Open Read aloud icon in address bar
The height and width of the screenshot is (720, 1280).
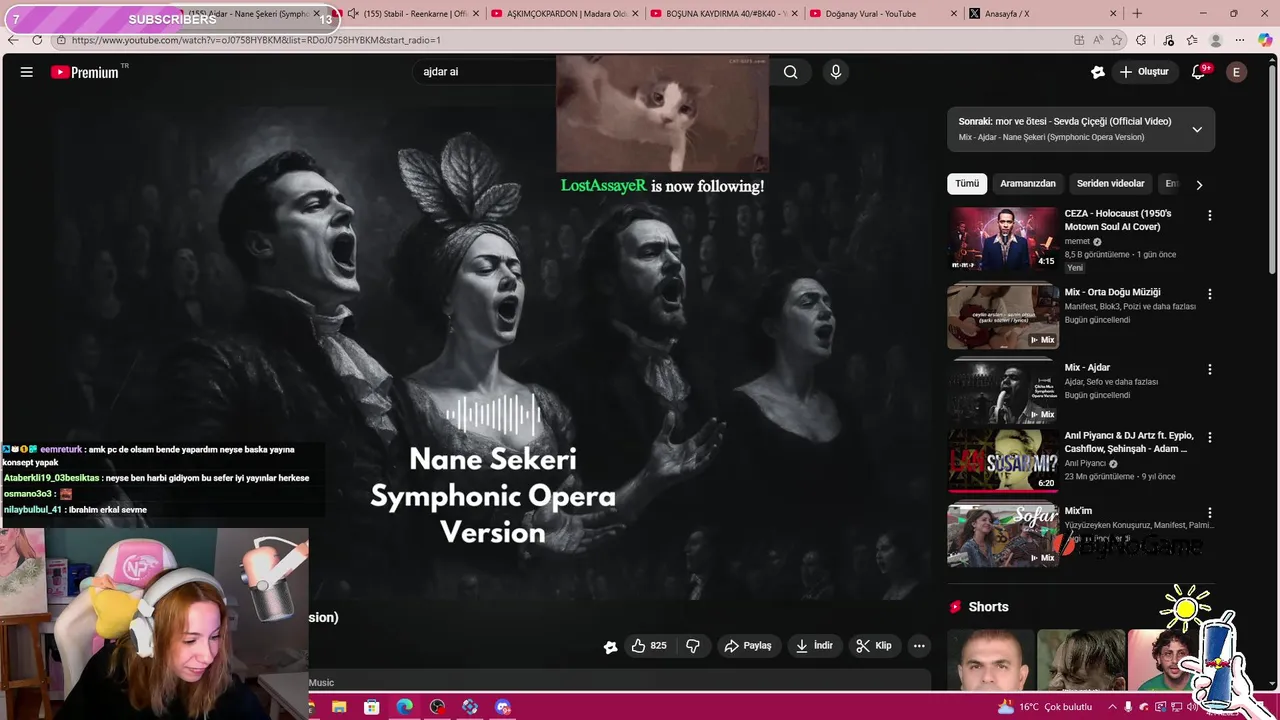click(1097, 40)
